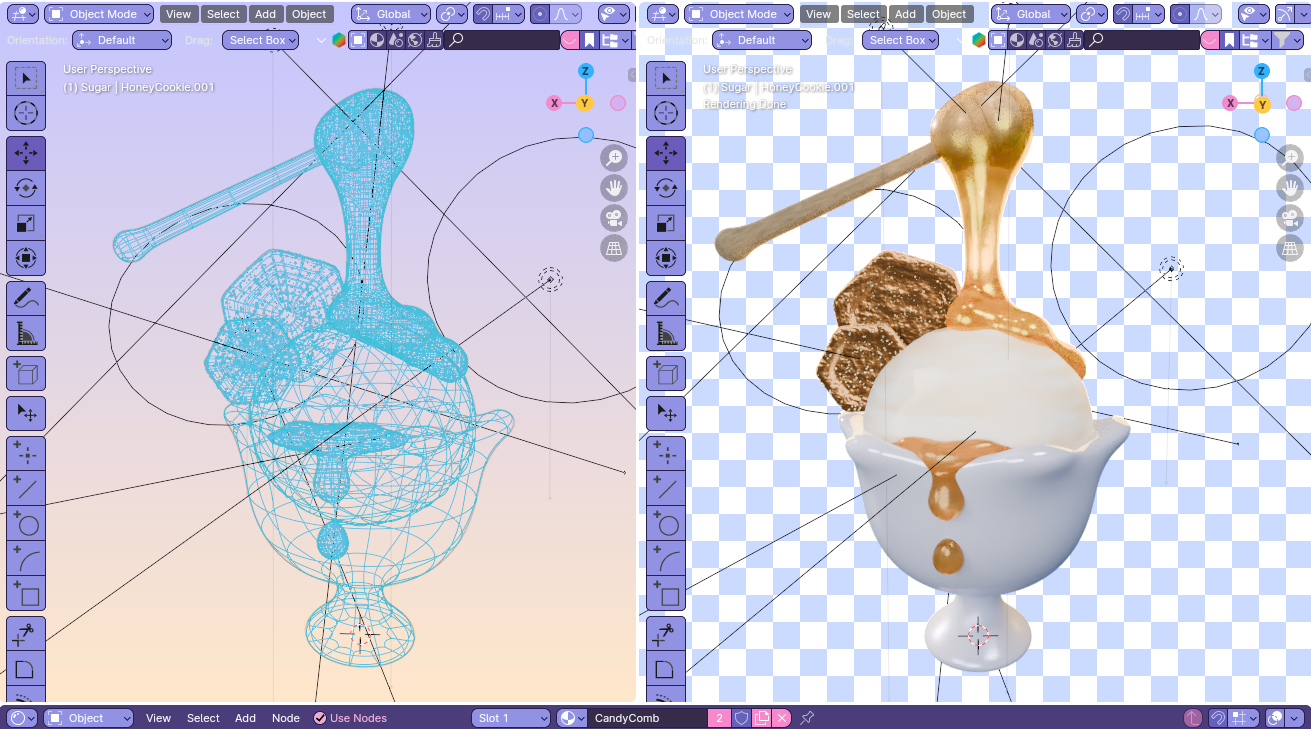Image resolution: width=1311 pixels, height=729 pixels.
Task: Click the camera view gizmo in left viewport
Action: [x=613, y=218]
